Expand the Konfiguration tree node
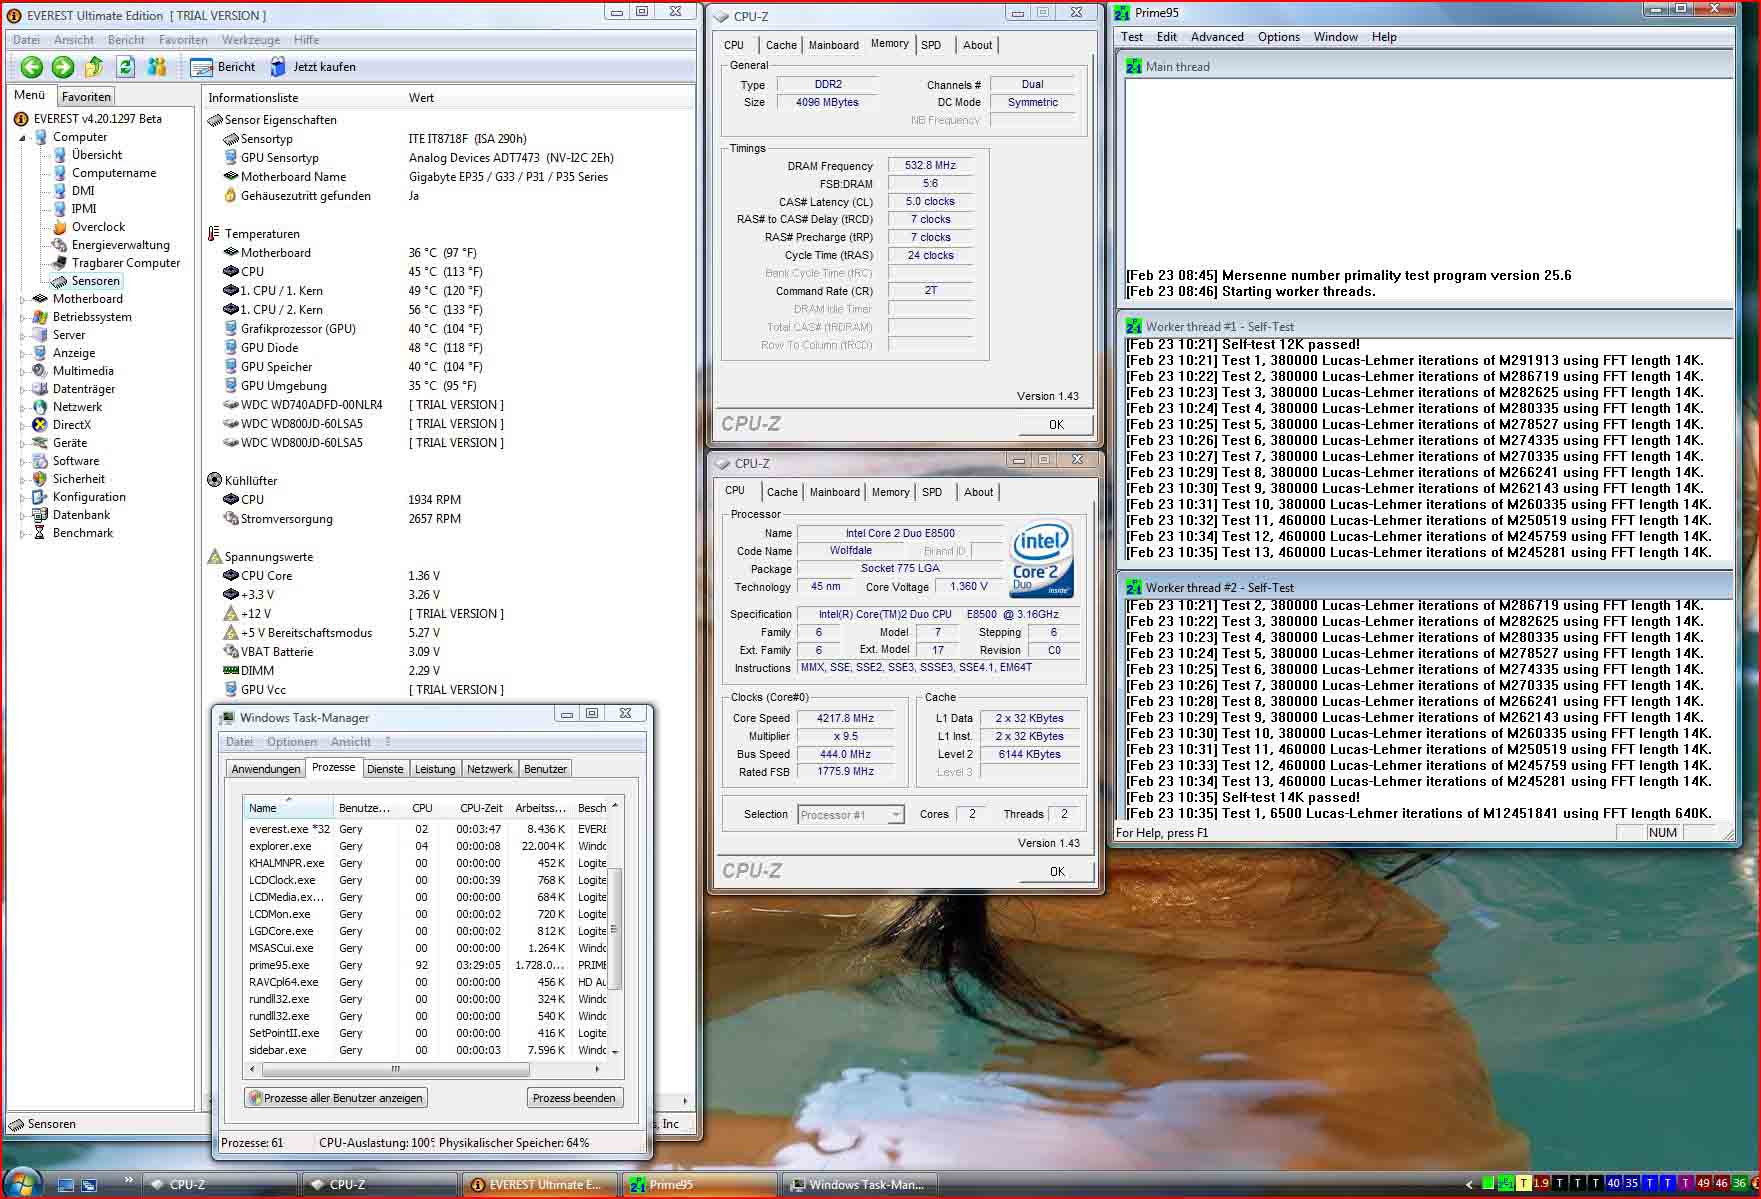The image size is (1761, 1199). tap(23, 497)
